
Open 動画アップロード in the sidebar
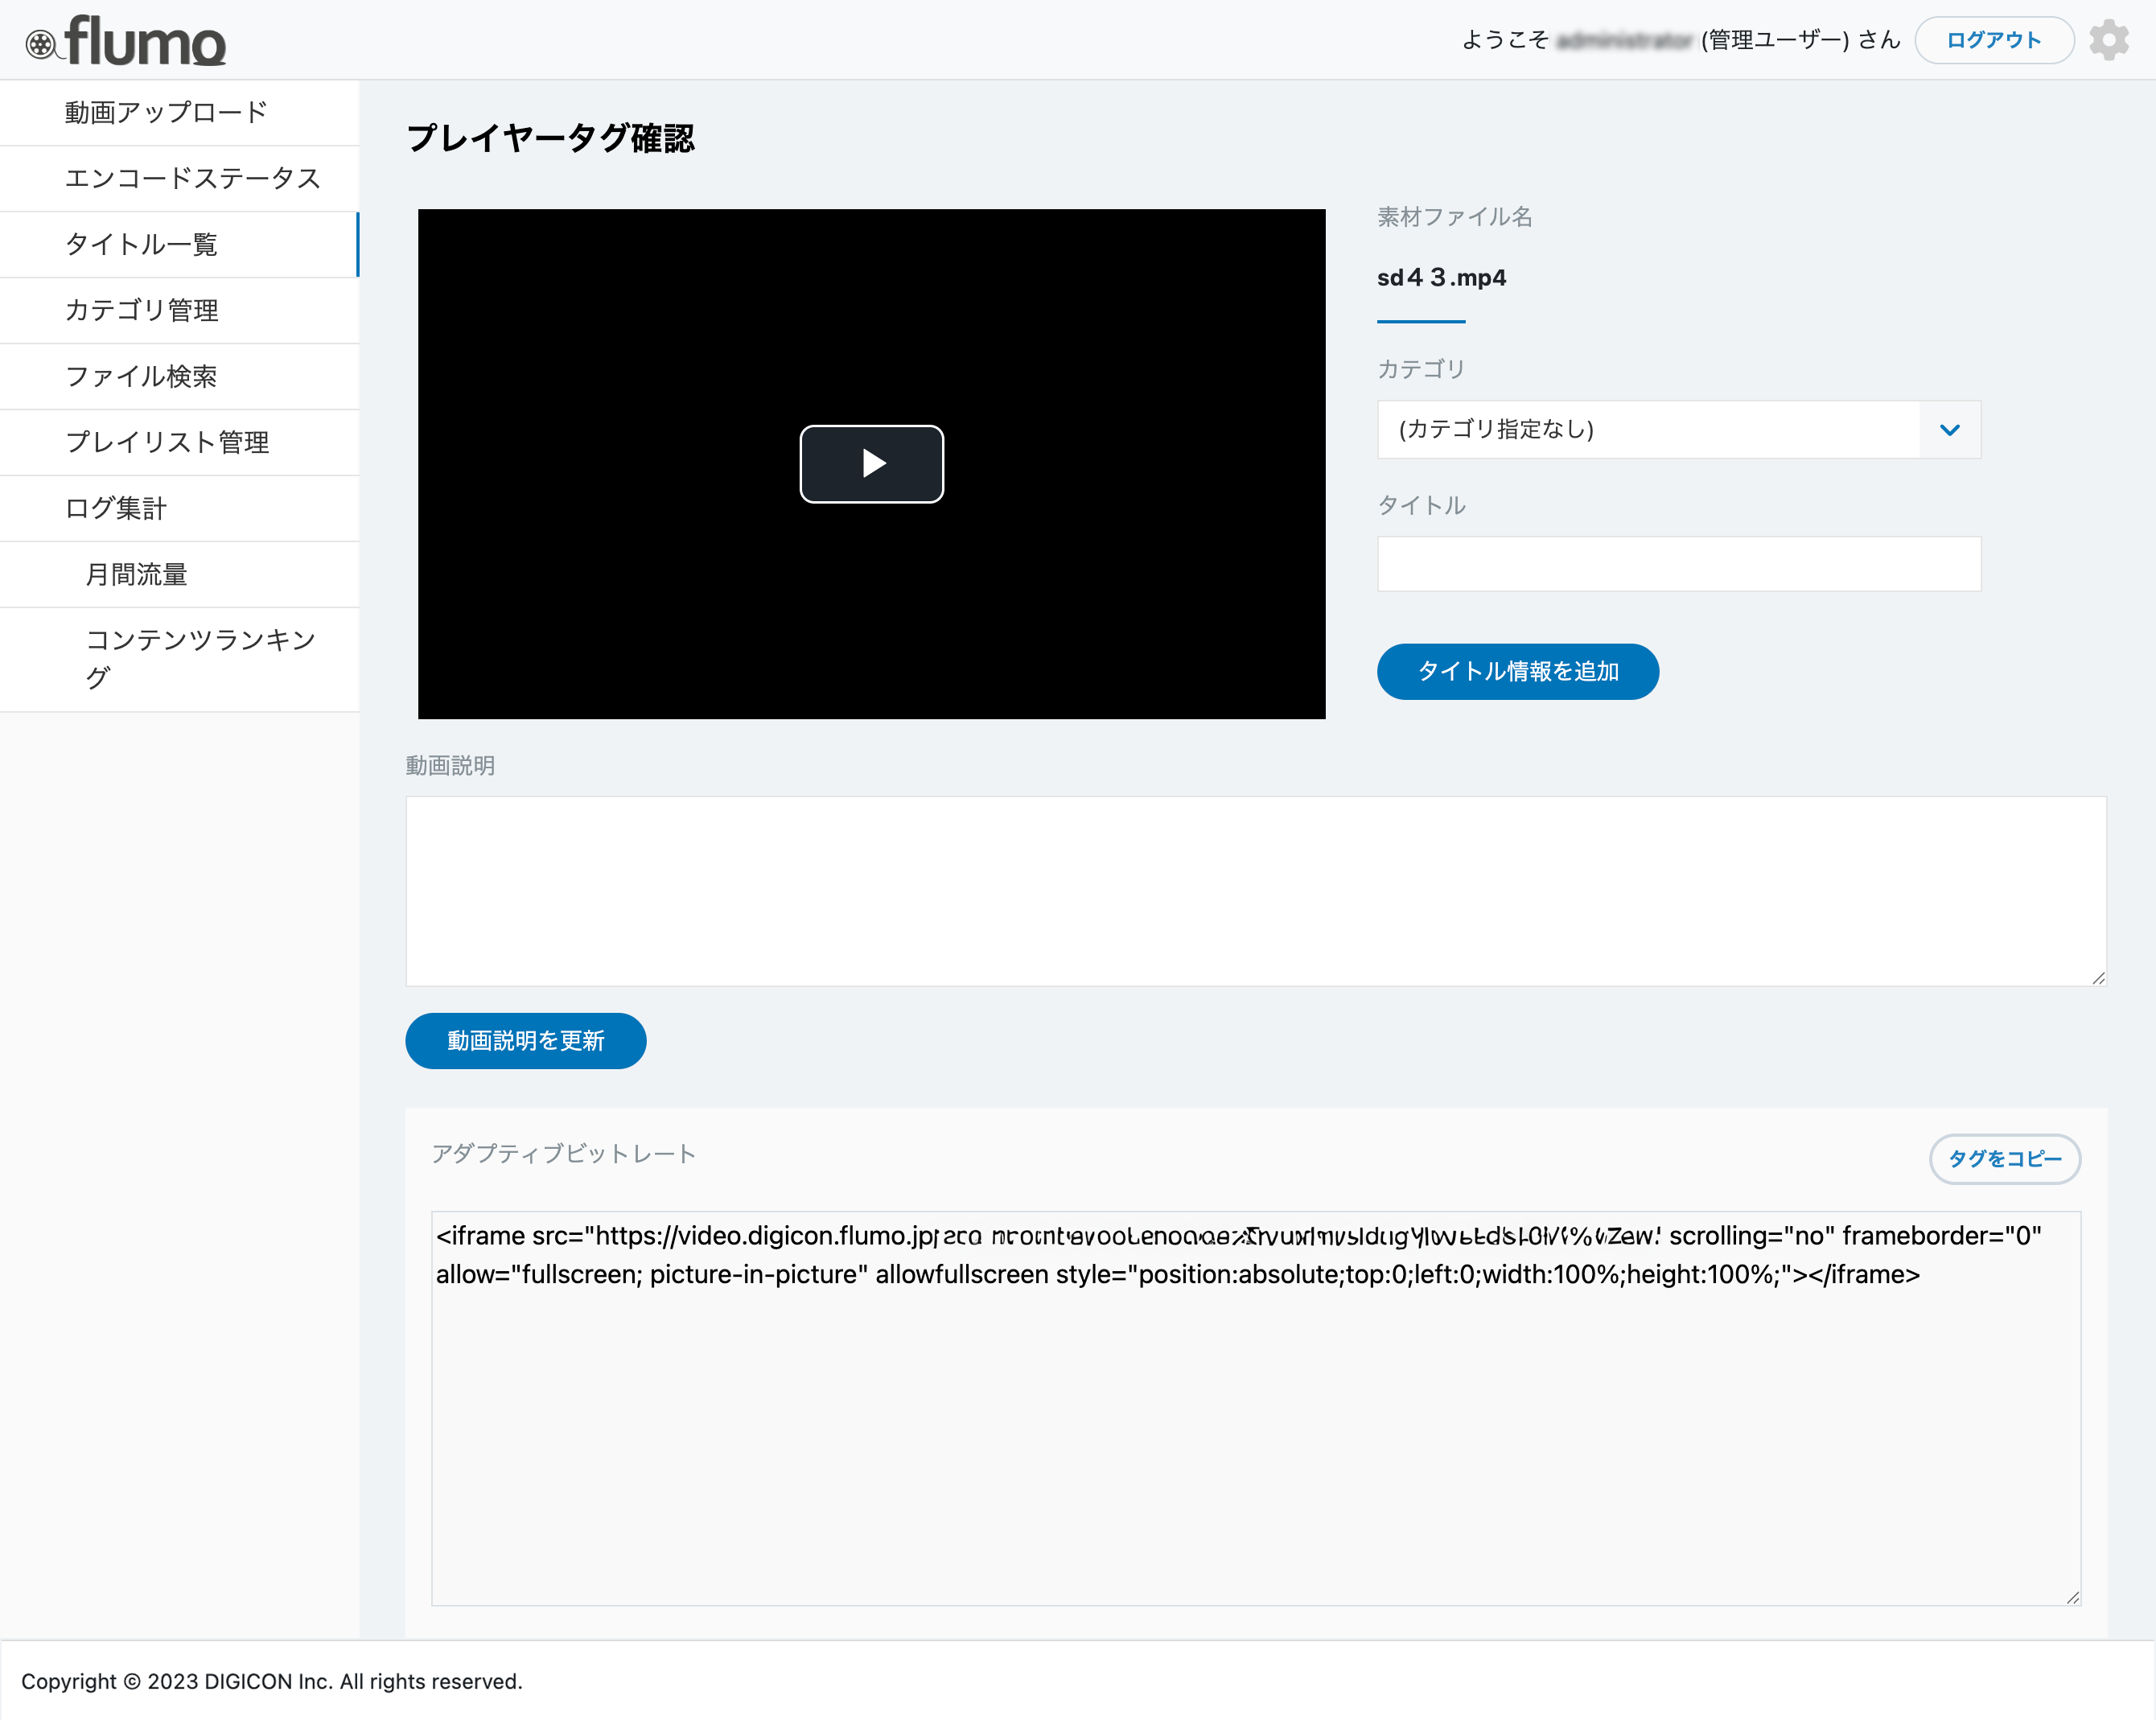180,113
